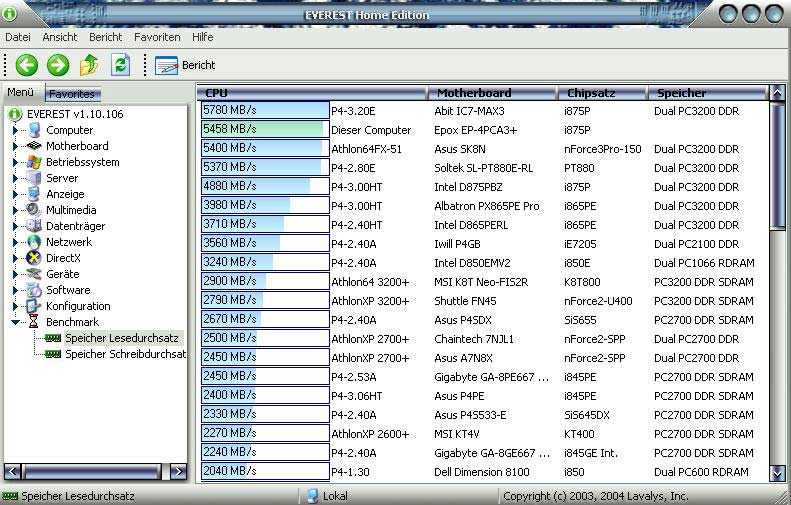Viewport: 791px width, 505px height.
Task: Click the Lokal computer icon in the status bar
Action: pos(312,496)
